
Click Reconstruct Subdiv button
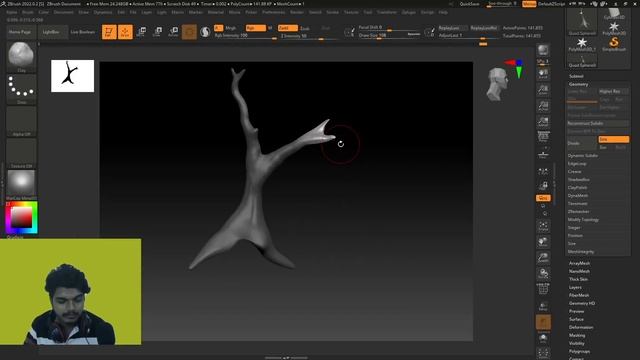598,123
